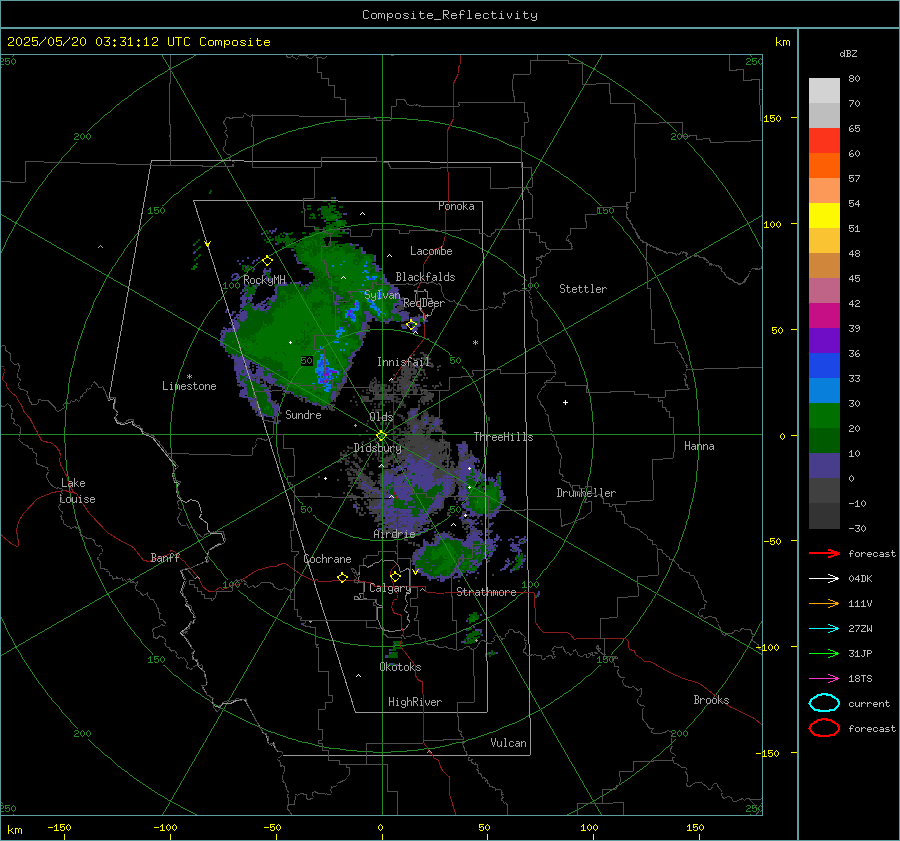Image resolution: width=900 pixels, height=841 pixels.
Task: Click the Lacombe city label
Action: [x=431, y=251]
